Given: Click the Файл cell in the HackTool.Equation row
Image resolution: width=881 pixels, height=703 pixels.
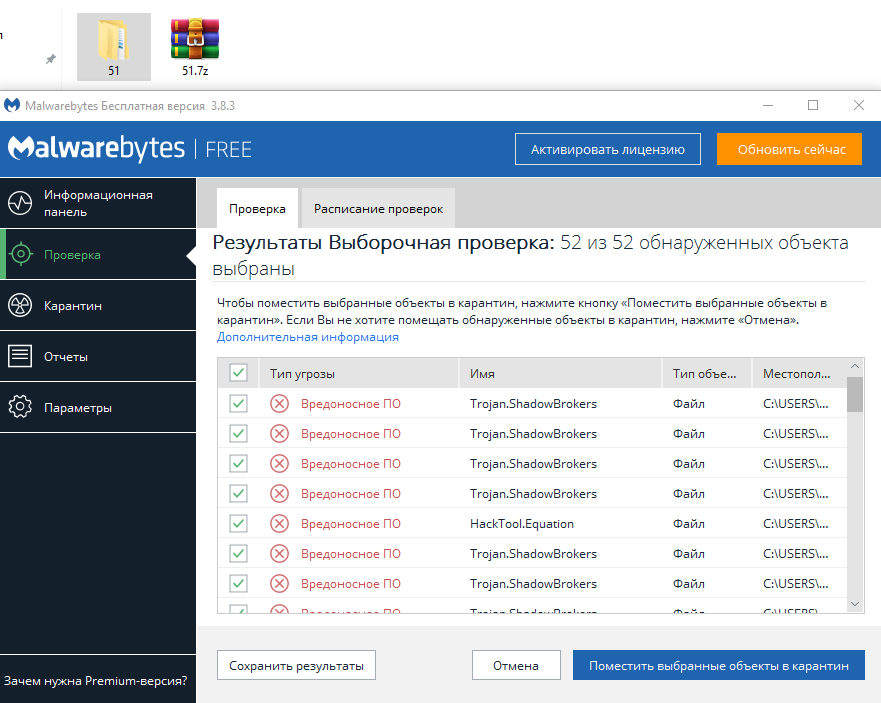Looking at the screenshot, I should tap(689, 524).
